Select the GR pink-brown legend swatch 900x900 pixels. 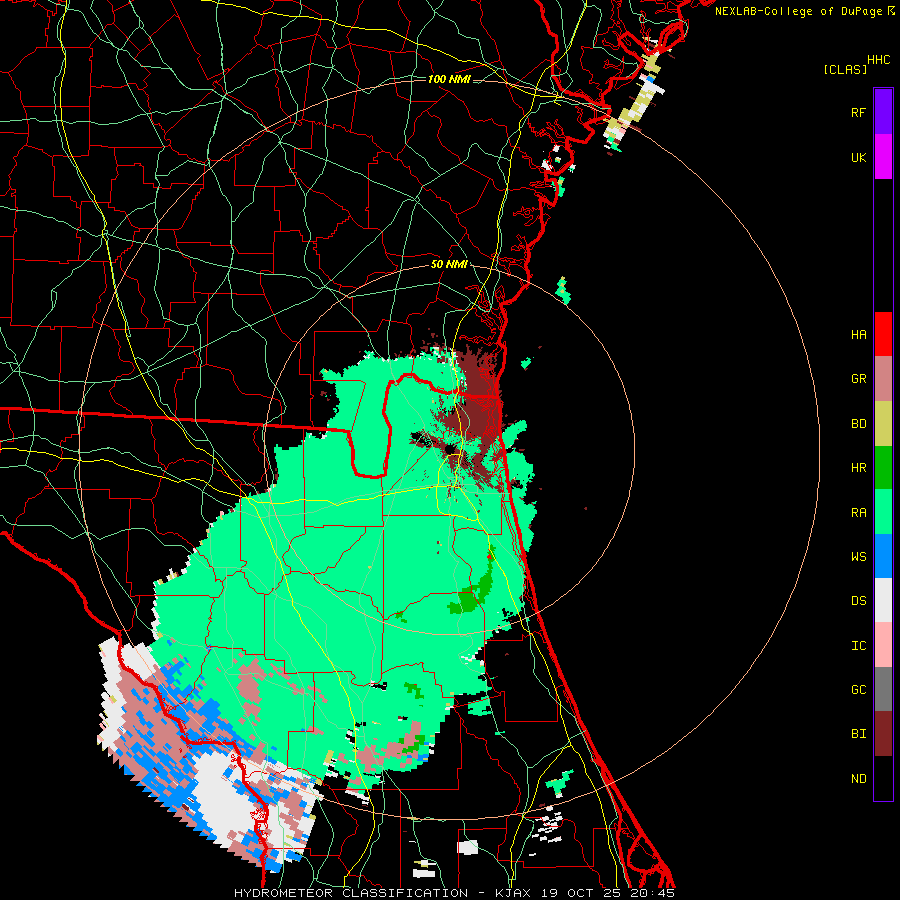[x=883, y=379]
